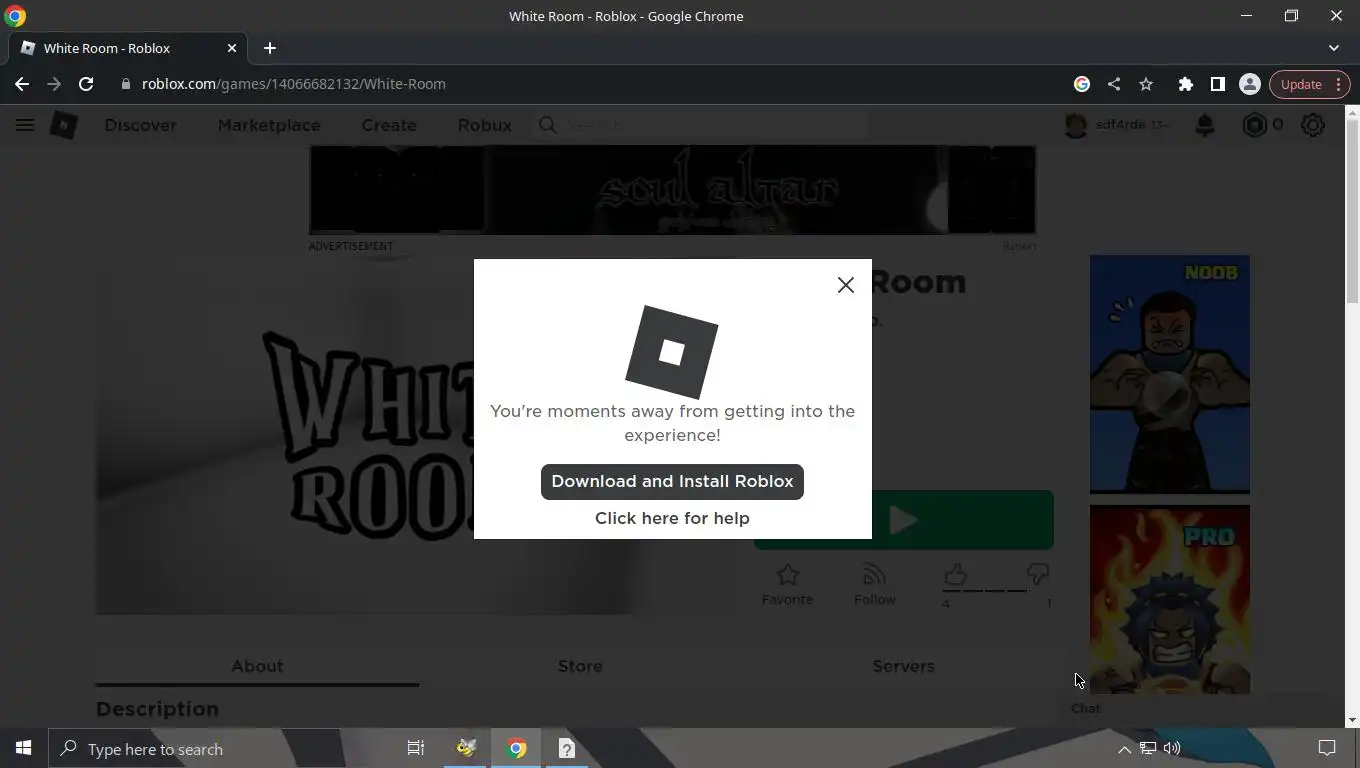Switch to the Servers tab
Screen dimensions: 1360x768
click(x=903, y=666)
